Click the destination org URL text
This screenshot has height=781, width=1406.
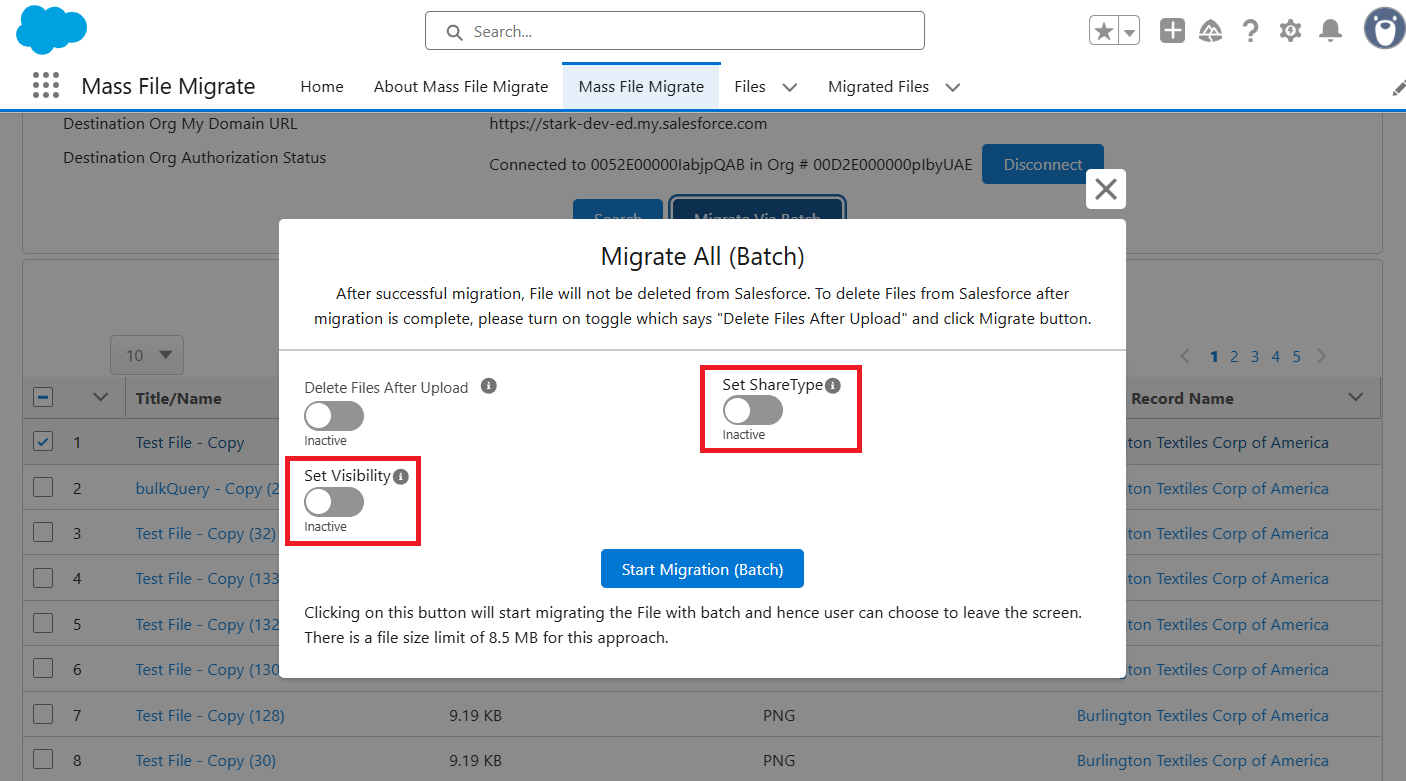(628, 124)
